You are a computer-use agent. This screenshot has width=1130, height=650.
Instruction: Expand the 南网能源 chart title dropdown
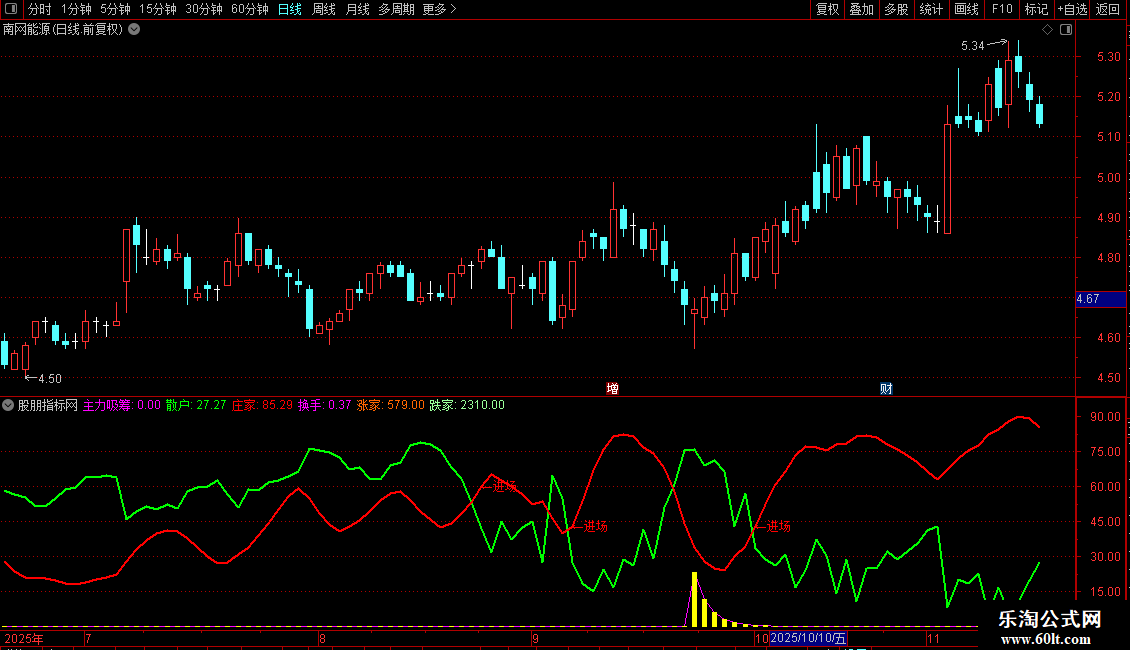point(134,30)
